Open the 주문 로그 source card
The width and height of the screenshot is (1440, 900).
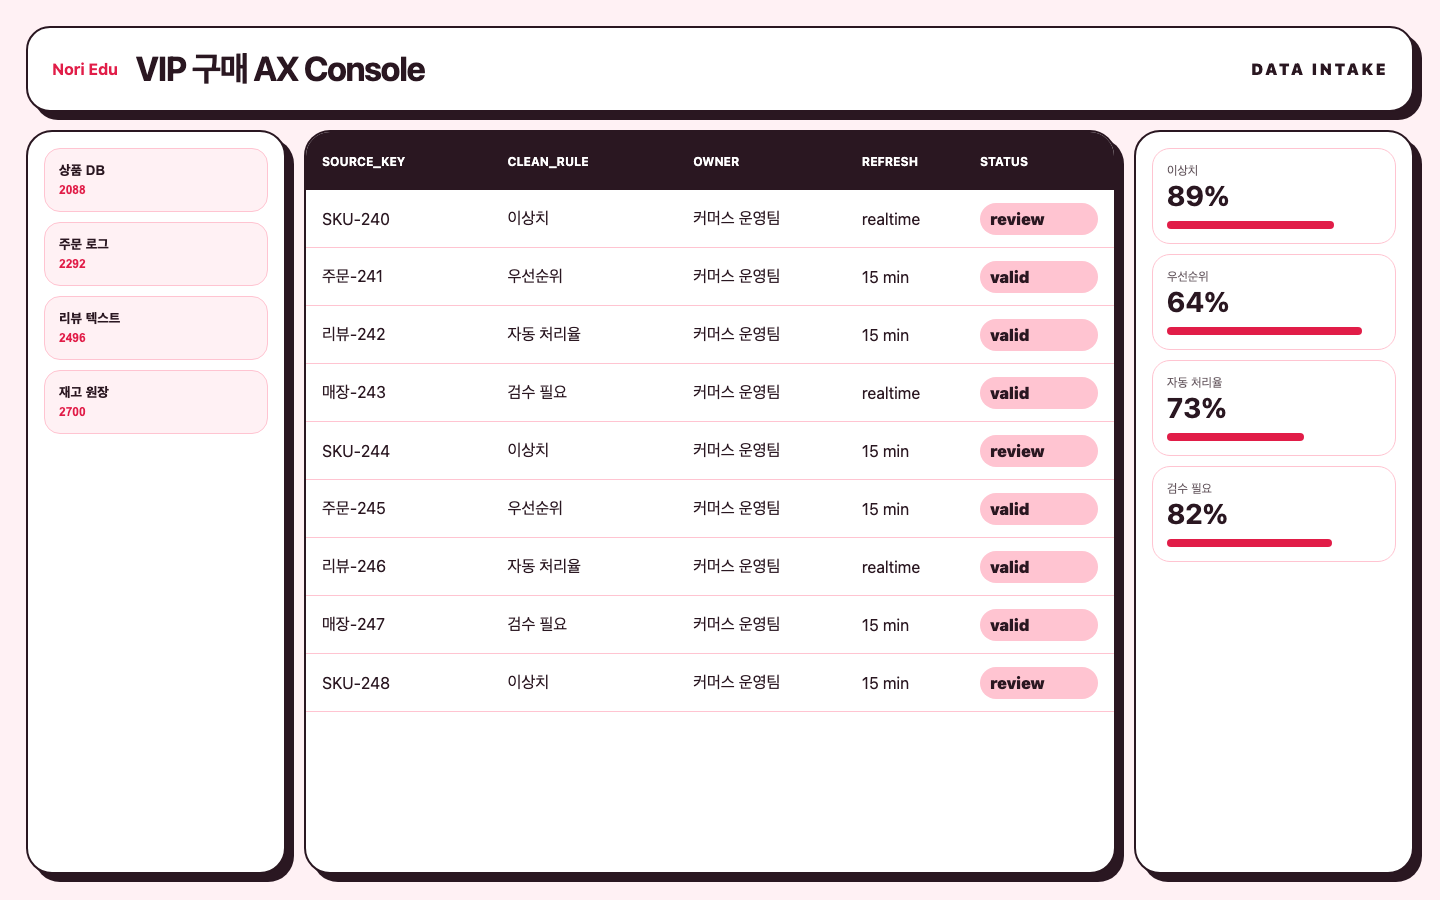pyautogui.click(x=156, y=254)
